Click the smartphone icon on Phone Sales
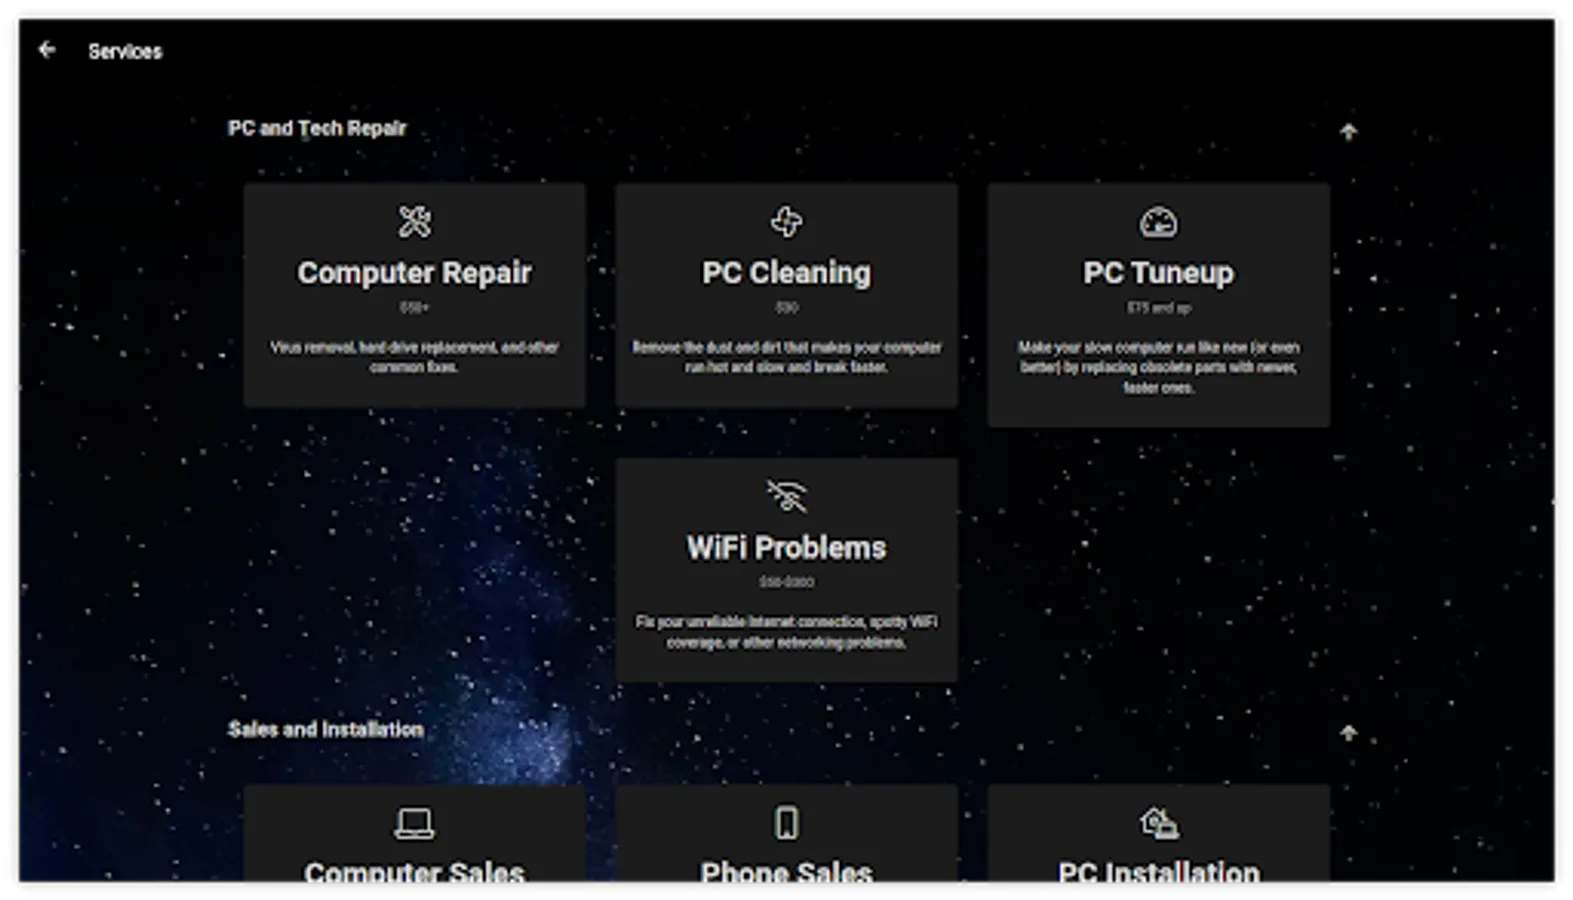The width and height of the screenshot is (1573, 900). 786,823
